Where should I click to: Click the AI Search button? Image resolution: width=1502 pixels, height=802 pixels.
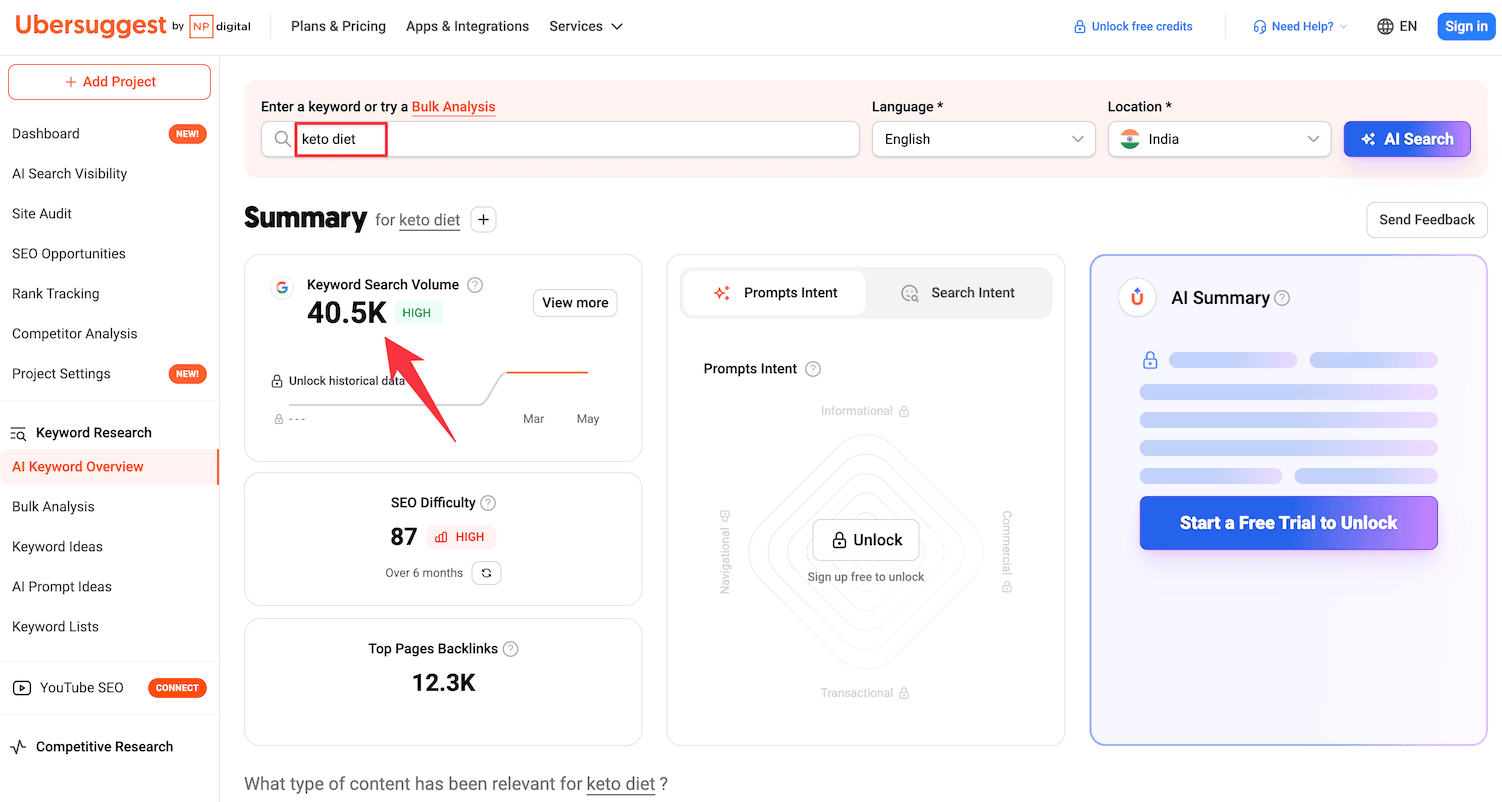click(1407, 139)
